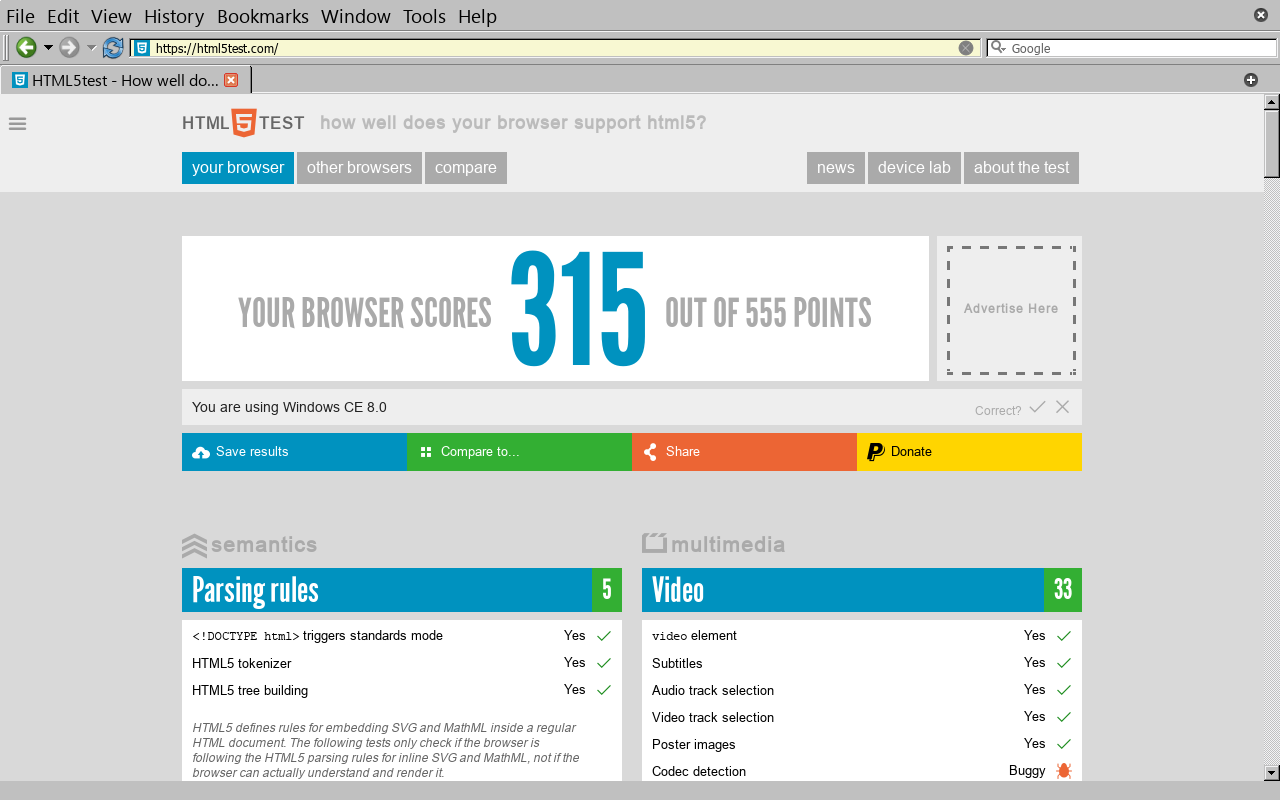The image size is (1280, 800).
Task: Open the Back history dropdown arrow
Action: pos(47,48)
